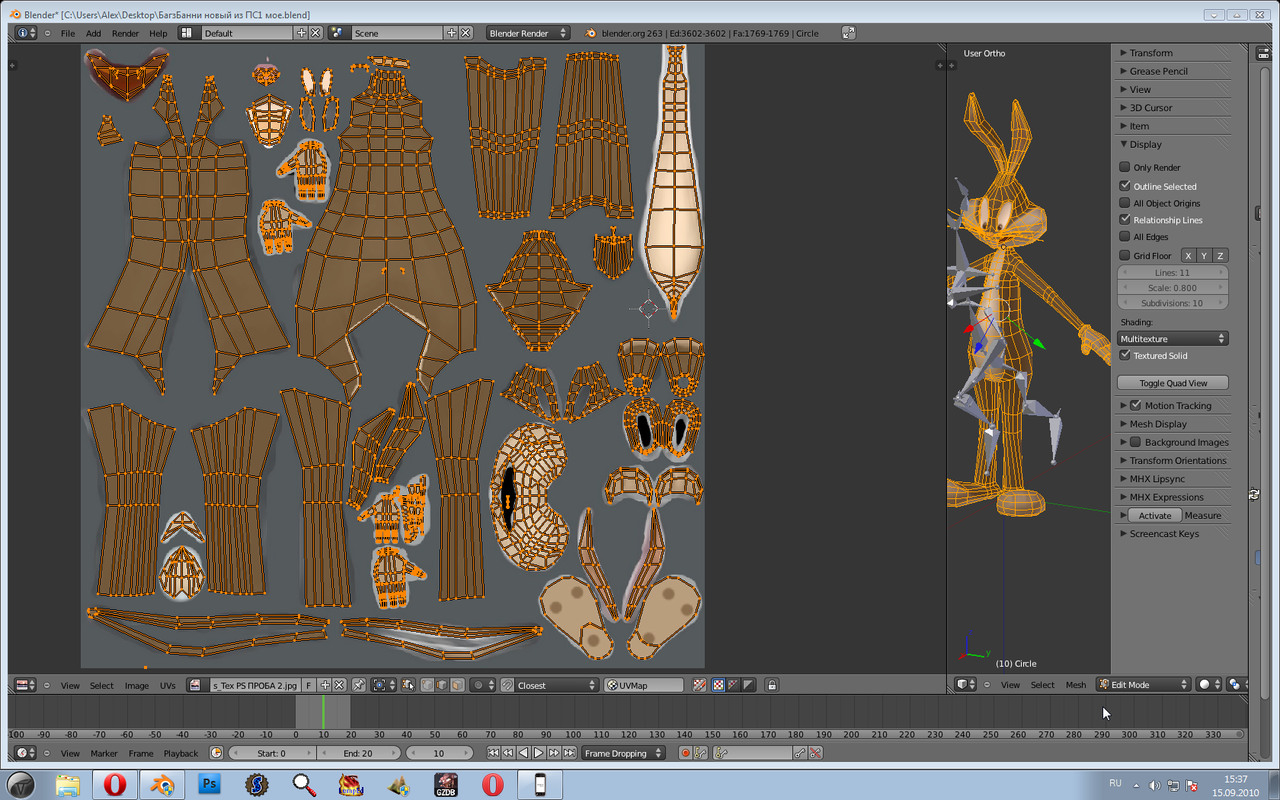The height and width of the screenshot is (800, 1280).
Task: Open the Multitexture shading dropdown
Action: pyautogui.click(x=1173, y=339)
